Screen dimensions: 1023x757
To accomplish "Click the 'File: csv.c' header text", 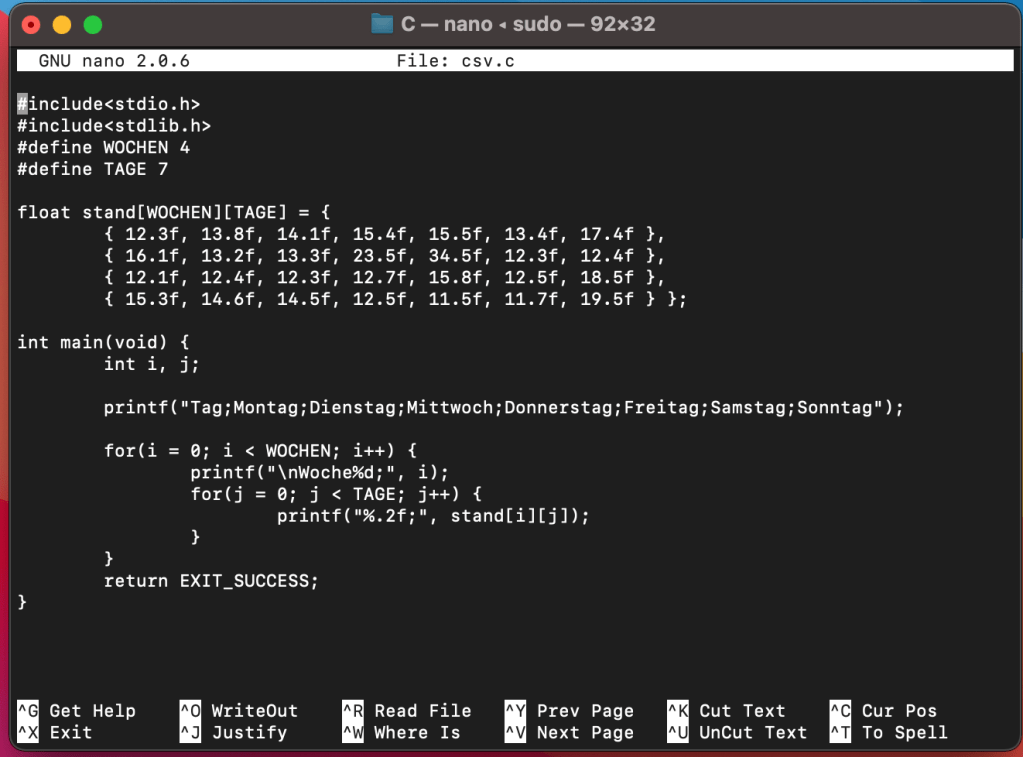I will point(456,61).
